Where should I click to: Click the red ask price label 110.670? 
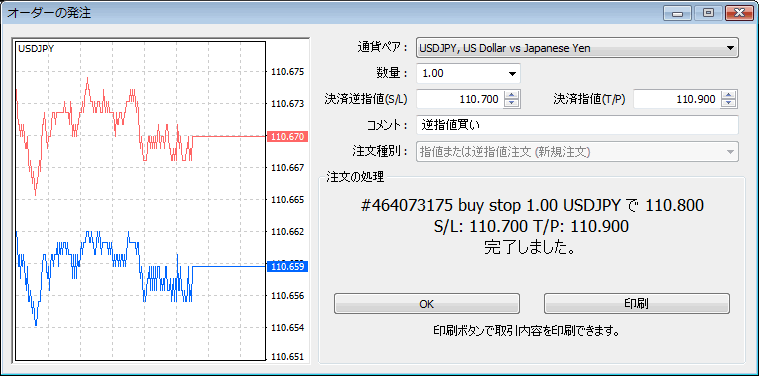[x=288, y=137]
